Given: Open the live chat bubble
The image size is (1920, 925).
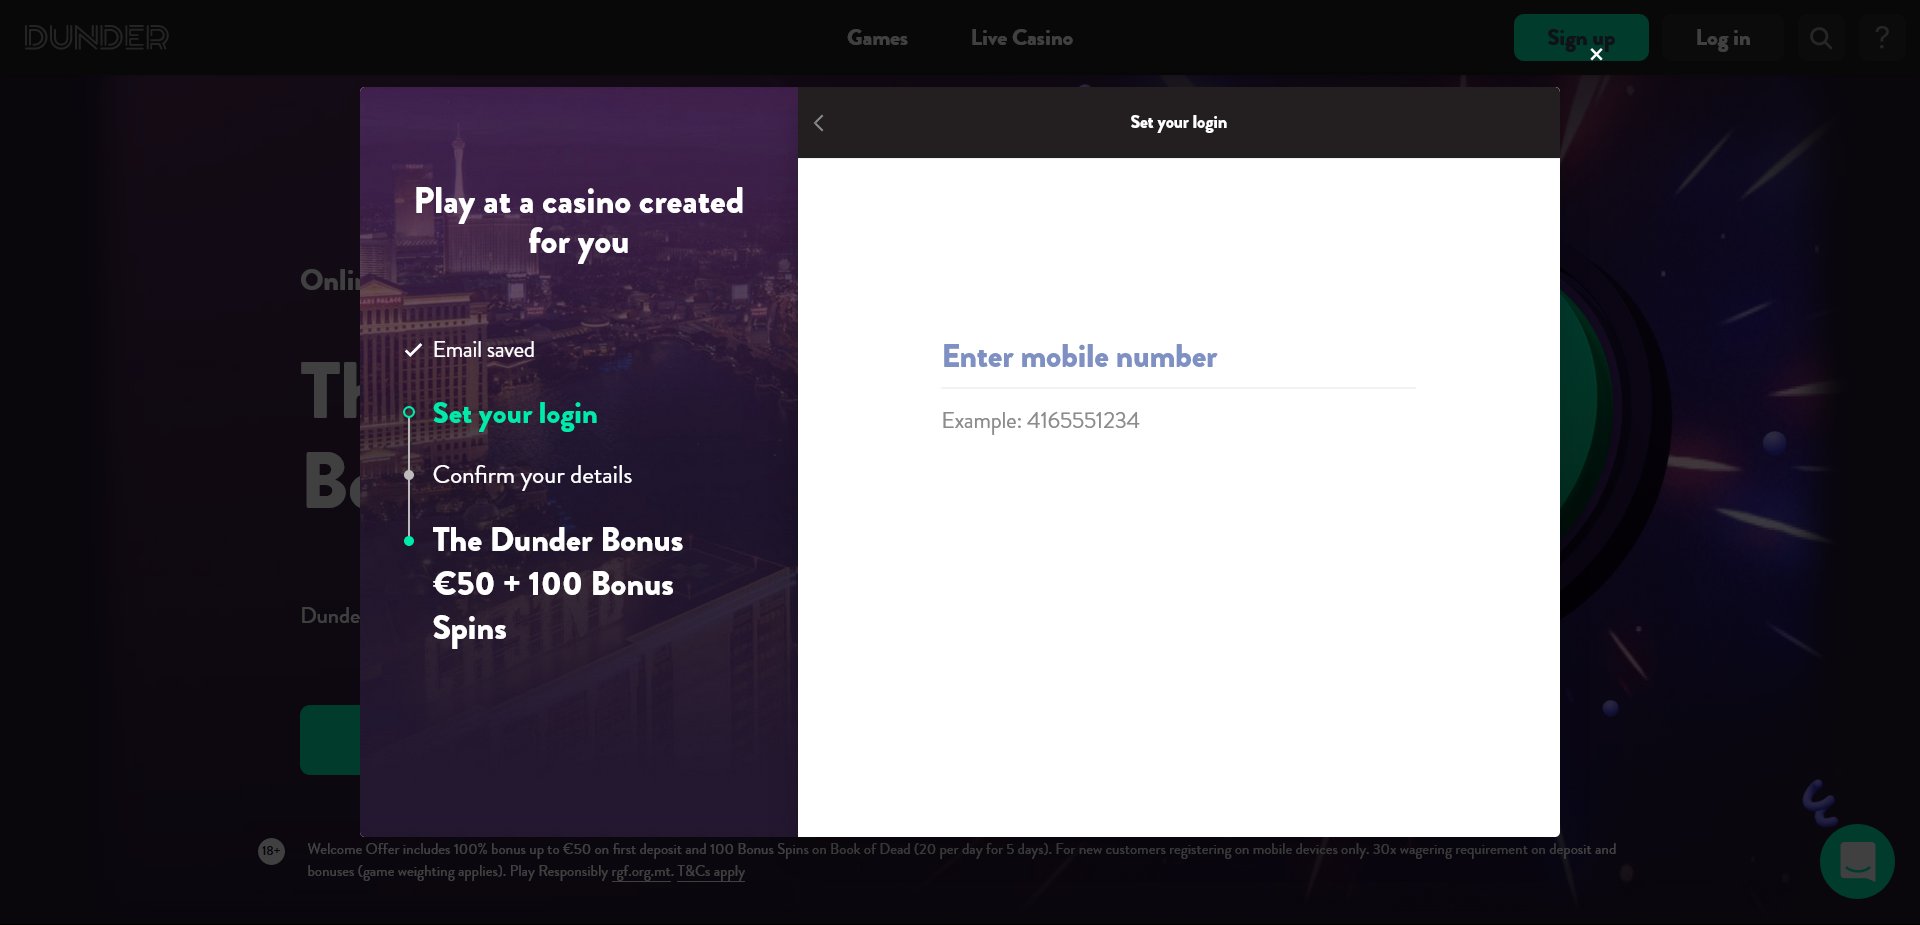Looking at the screenshot, I should (x=1857, y=861).
